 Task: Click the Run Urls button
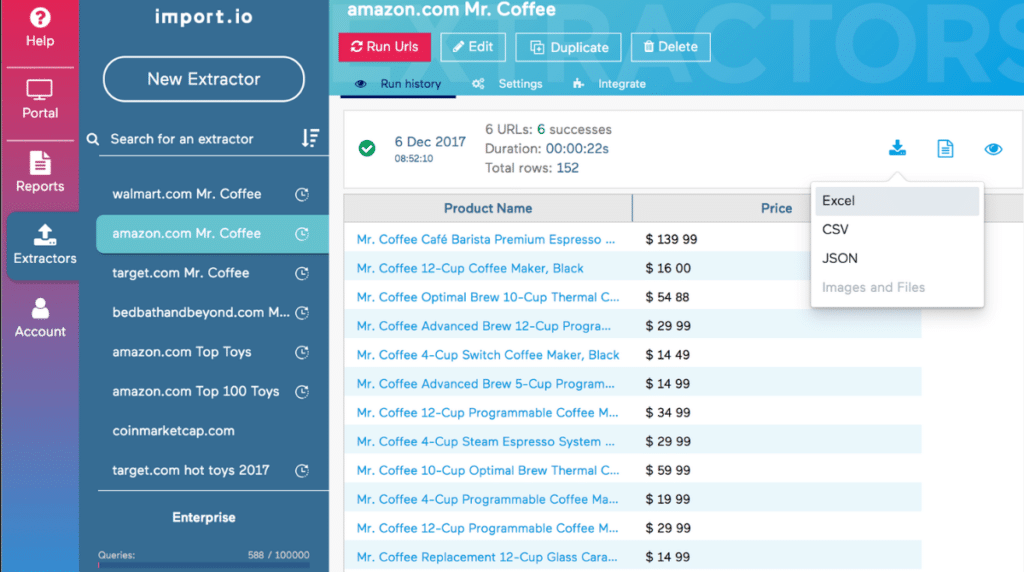[385, 47]
